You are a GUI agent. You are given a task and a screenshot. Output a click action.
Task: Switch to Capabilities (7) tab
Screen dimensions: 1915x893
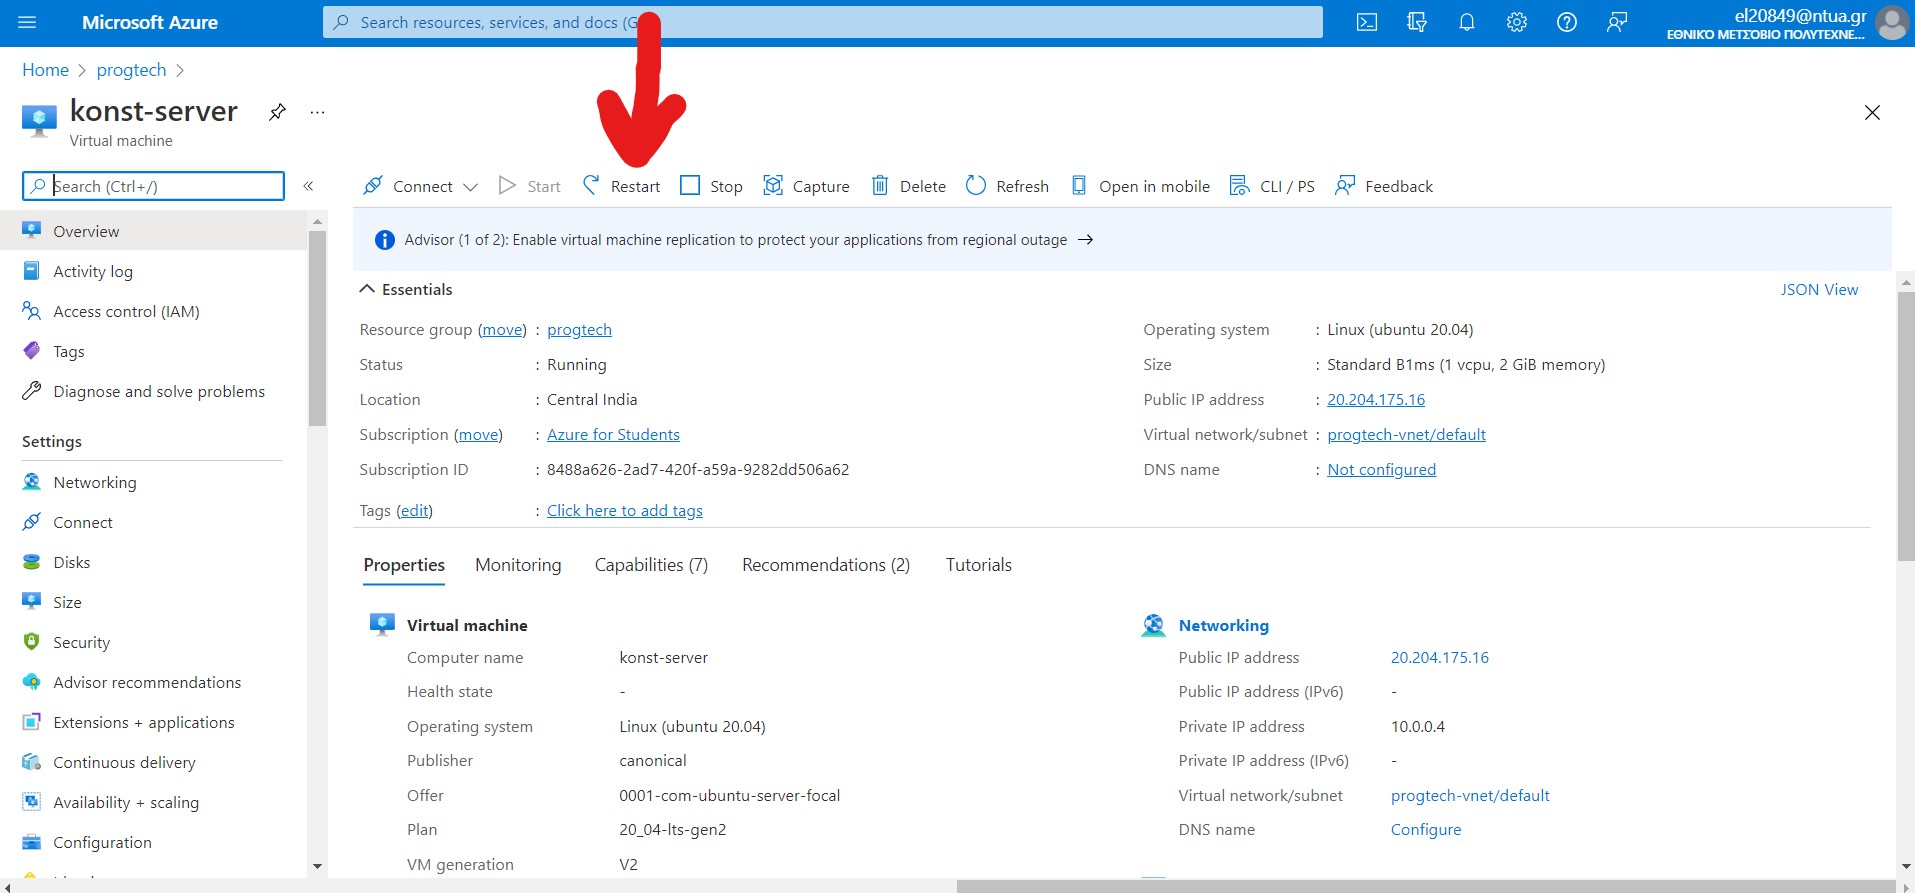coord(651,565)
